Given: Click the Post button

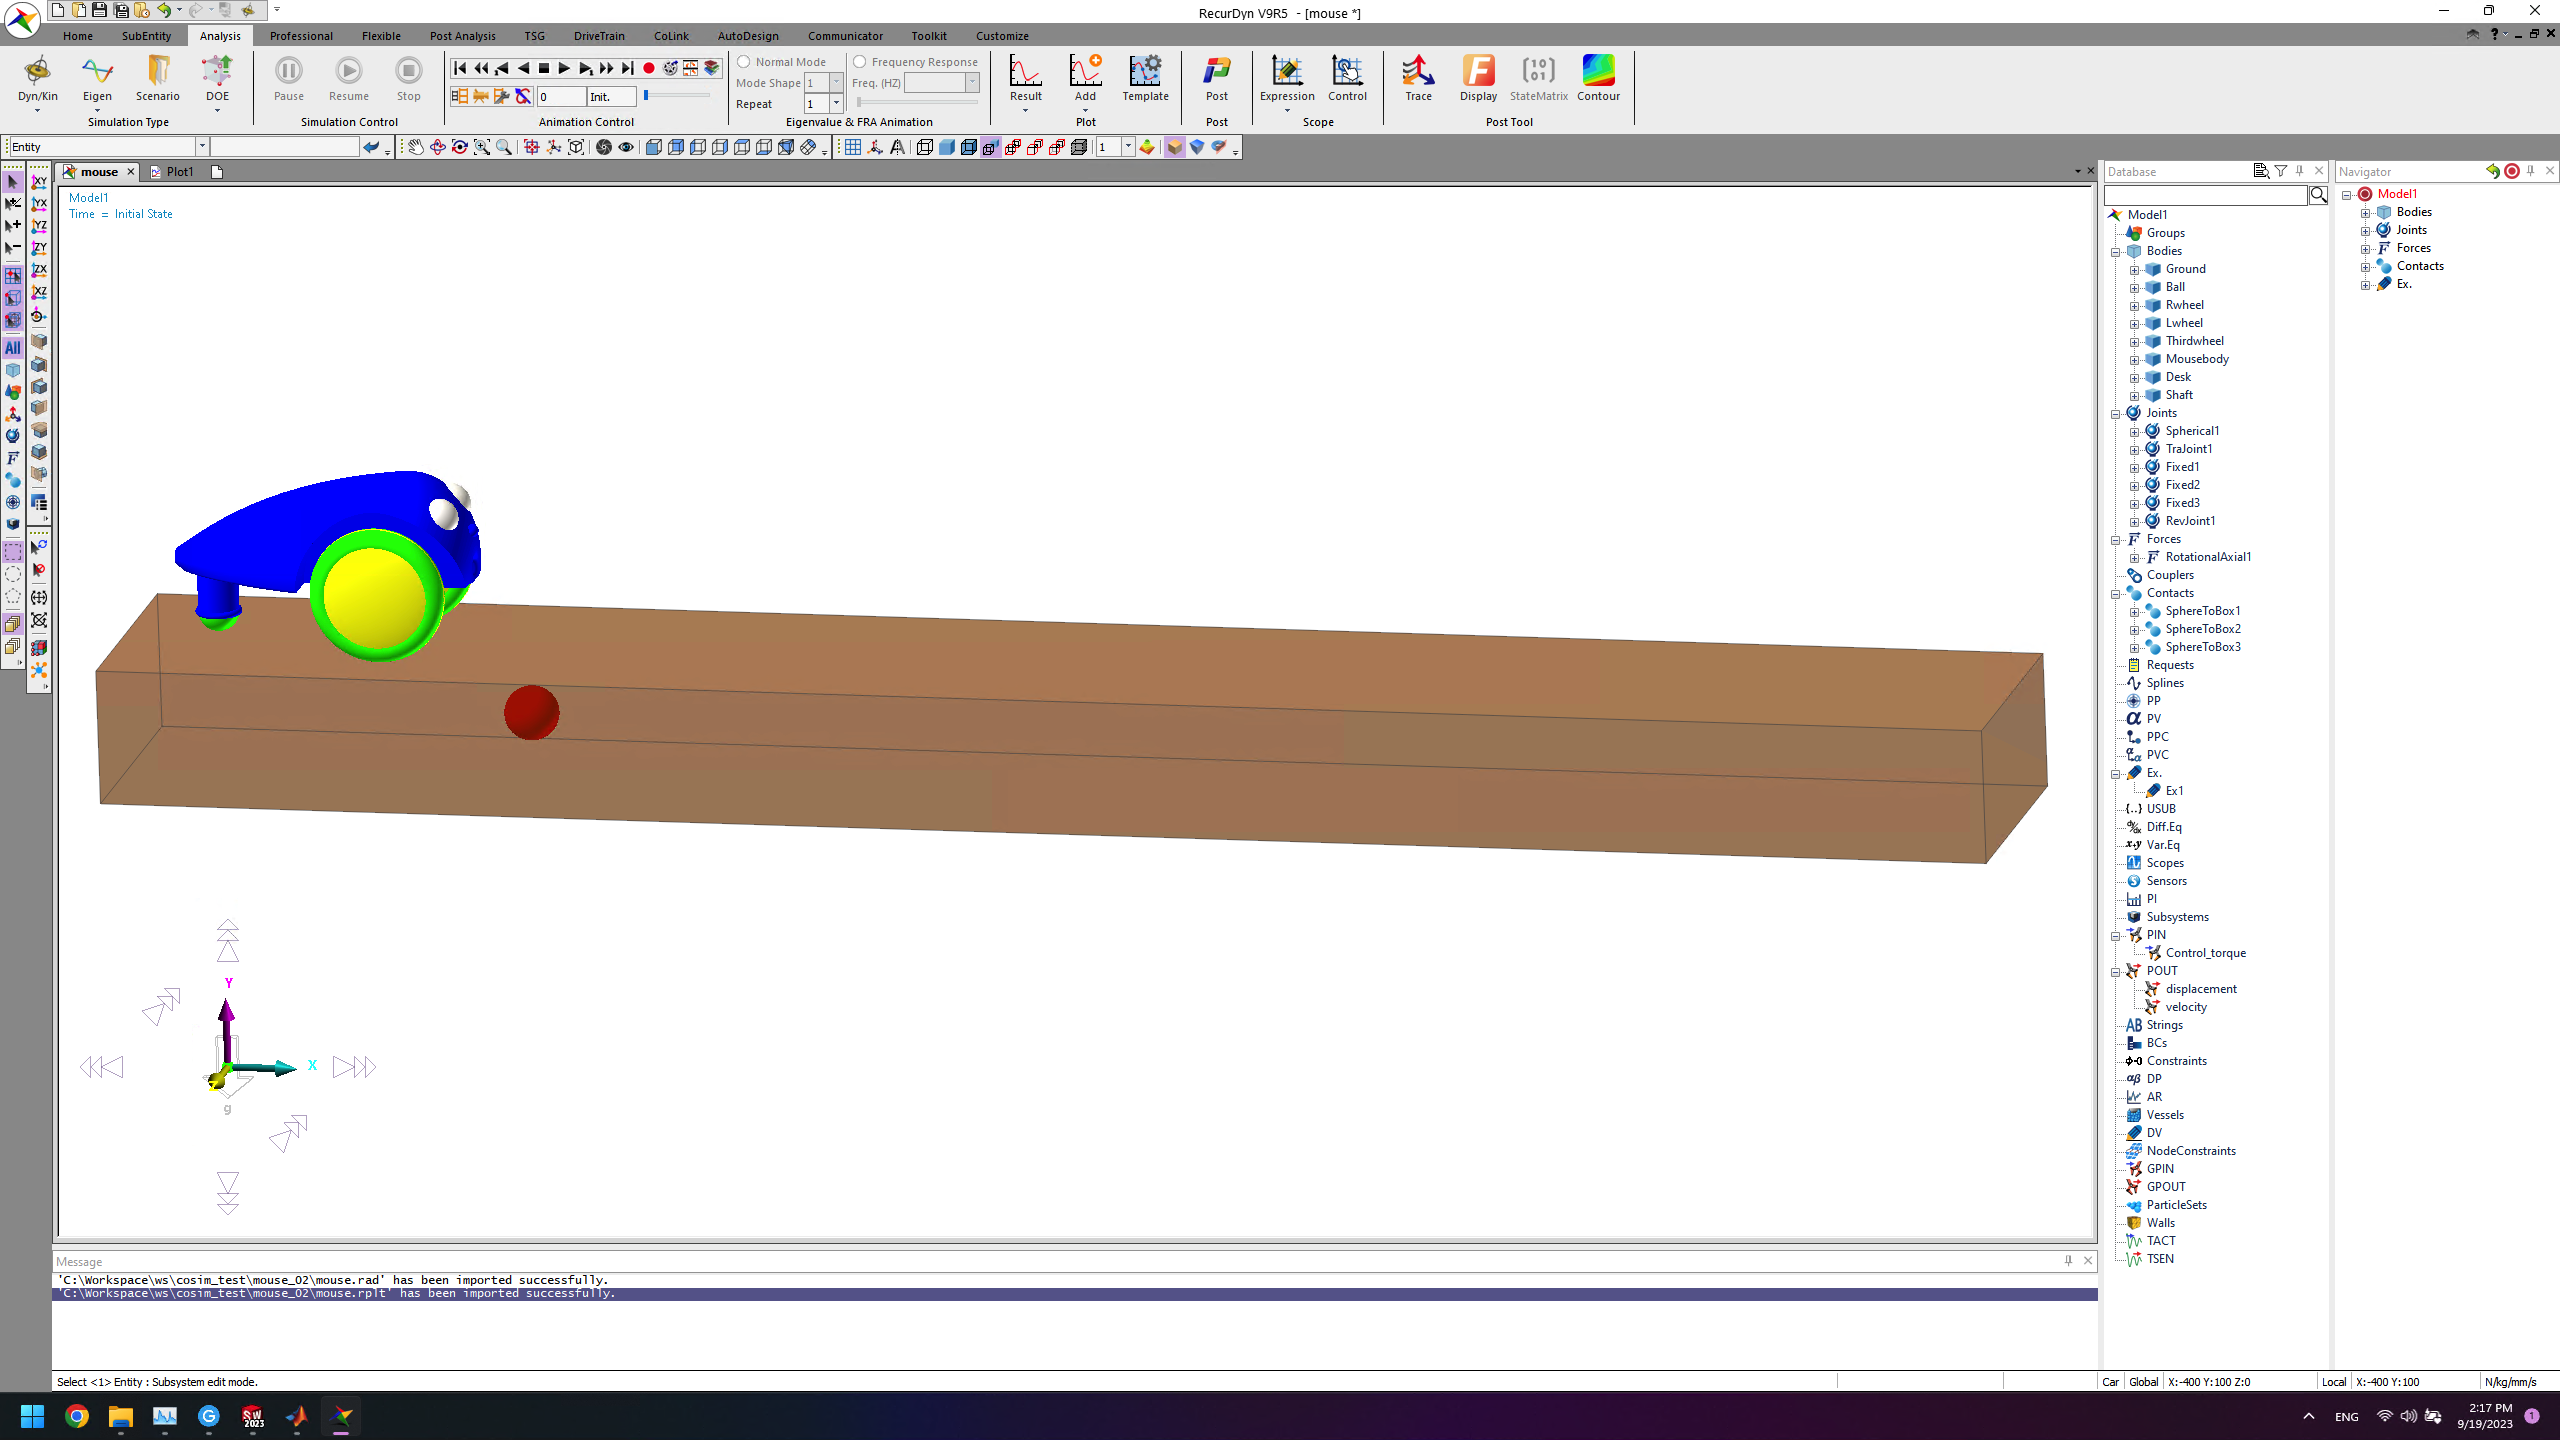Looking at the screenshot, I should click(1216, 79).
